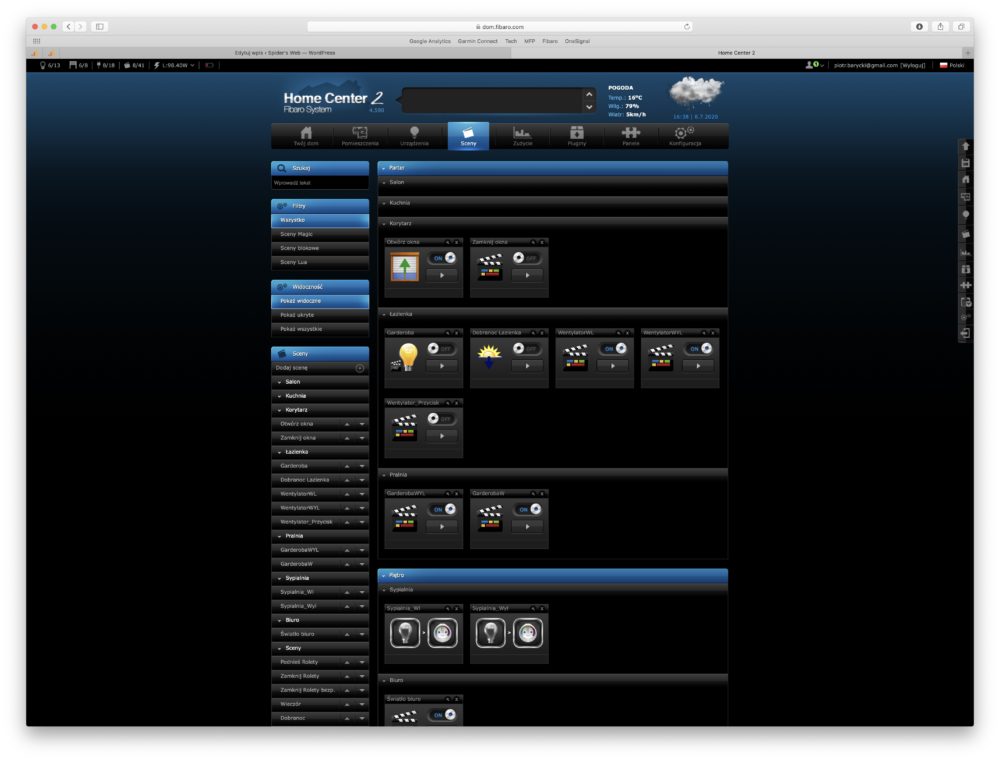Expand the Kuchnia room section
The width and height of the screenshot is (1000, 761).
(x=553, y=203)
